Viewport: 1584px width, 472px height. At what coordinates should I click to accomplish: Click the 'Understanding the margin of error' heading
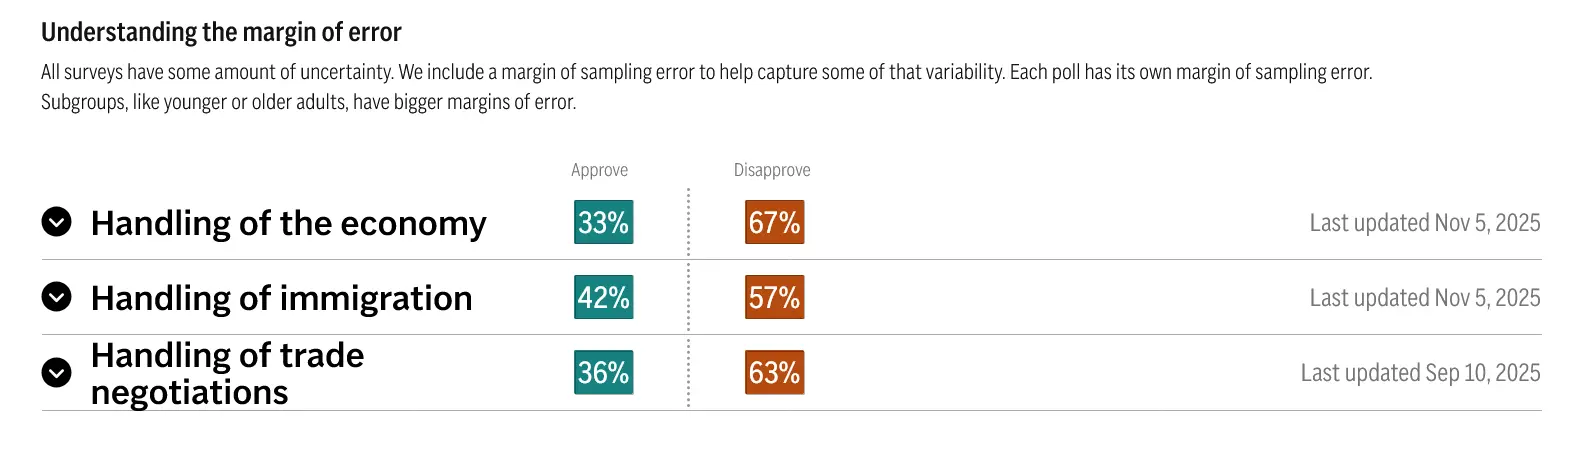[221, 32]
